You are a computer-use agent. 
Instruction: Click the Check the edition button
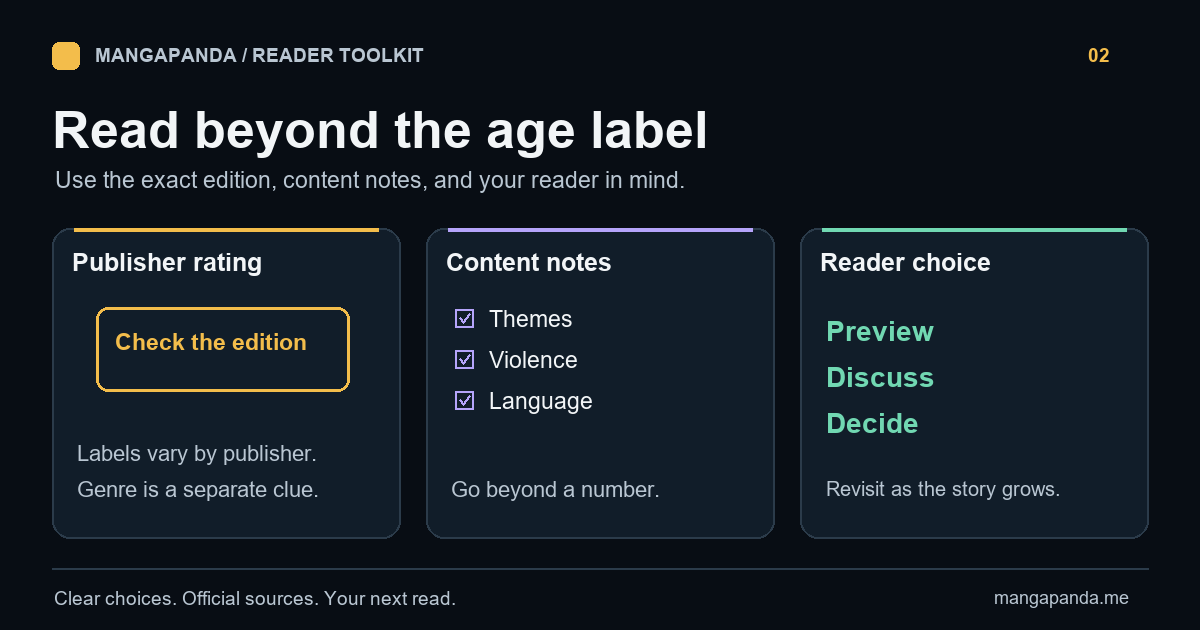[223, 349]
